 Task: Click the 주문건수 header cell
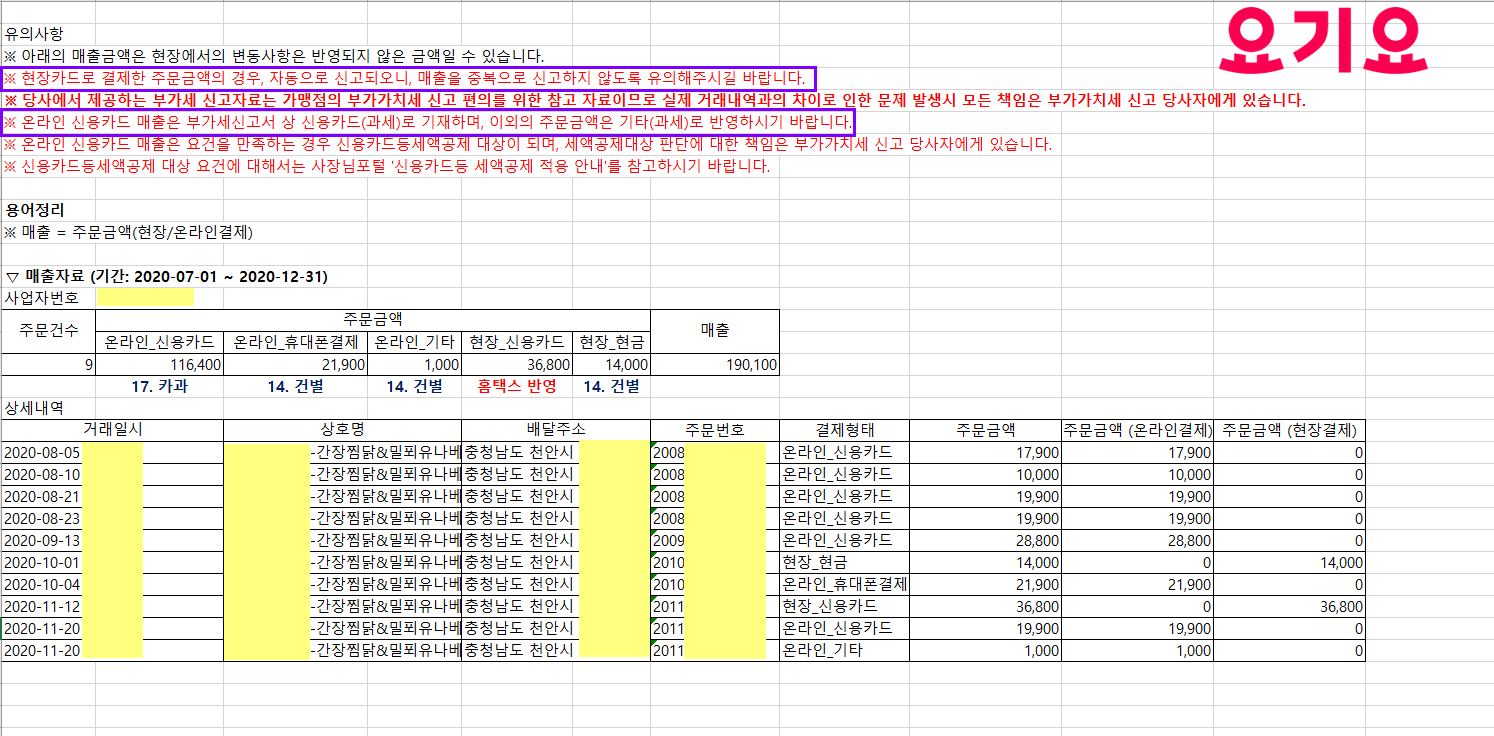tap(49, 331)
